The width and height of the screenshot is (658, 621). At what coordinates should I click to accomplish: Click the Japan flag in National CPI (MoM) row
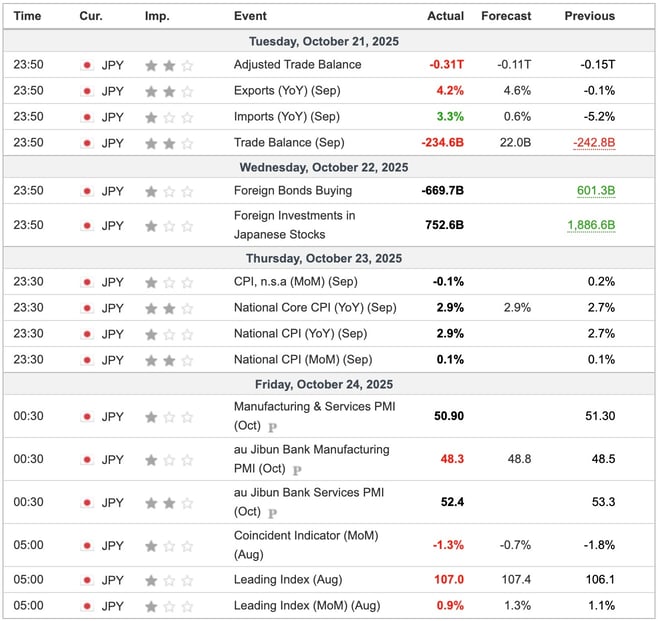pyautogui.click(x=87, y=360)
